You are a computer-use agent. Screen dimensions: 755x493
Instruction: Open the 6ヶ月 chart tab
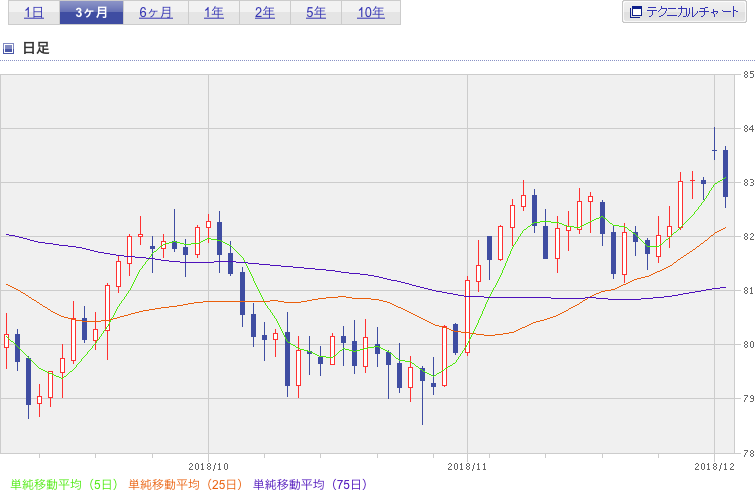156,13
